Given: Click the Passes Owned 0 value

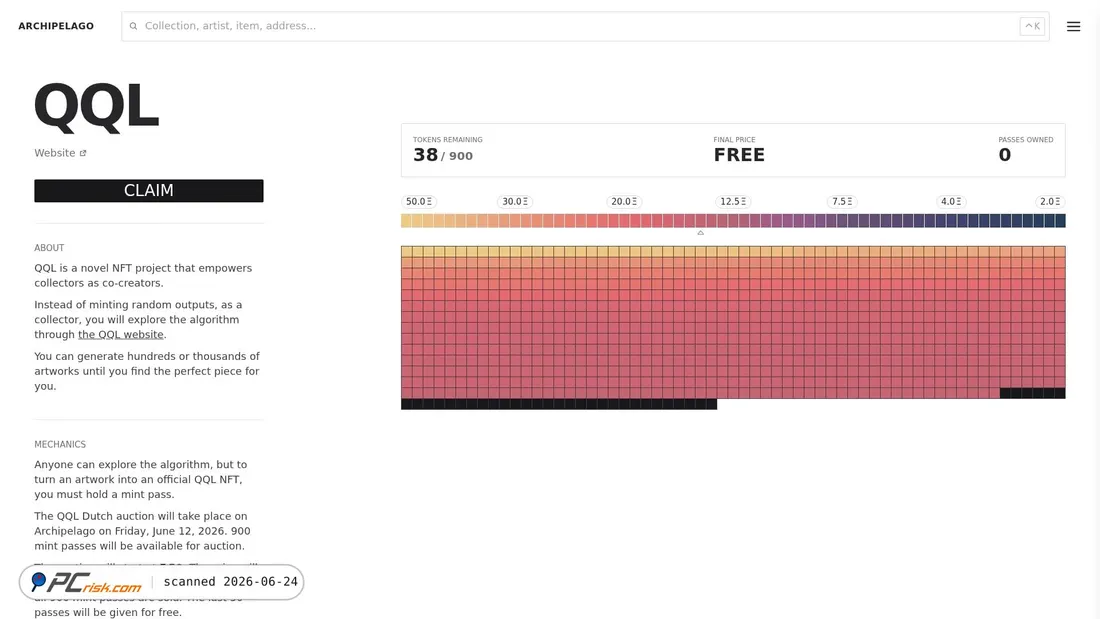Looking at the screenshot, I should click(x=1005, y=155).
